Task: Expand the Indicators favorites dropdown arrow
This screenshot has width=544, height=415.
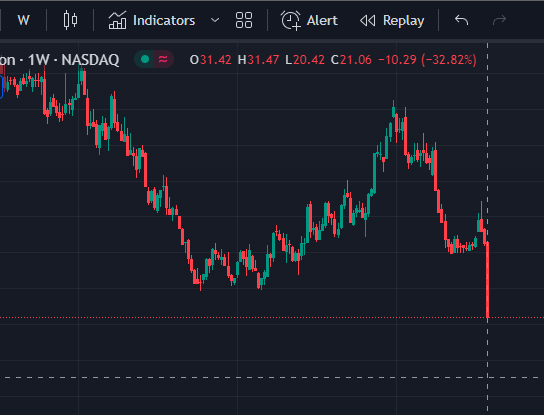Action: click(215, 20)
